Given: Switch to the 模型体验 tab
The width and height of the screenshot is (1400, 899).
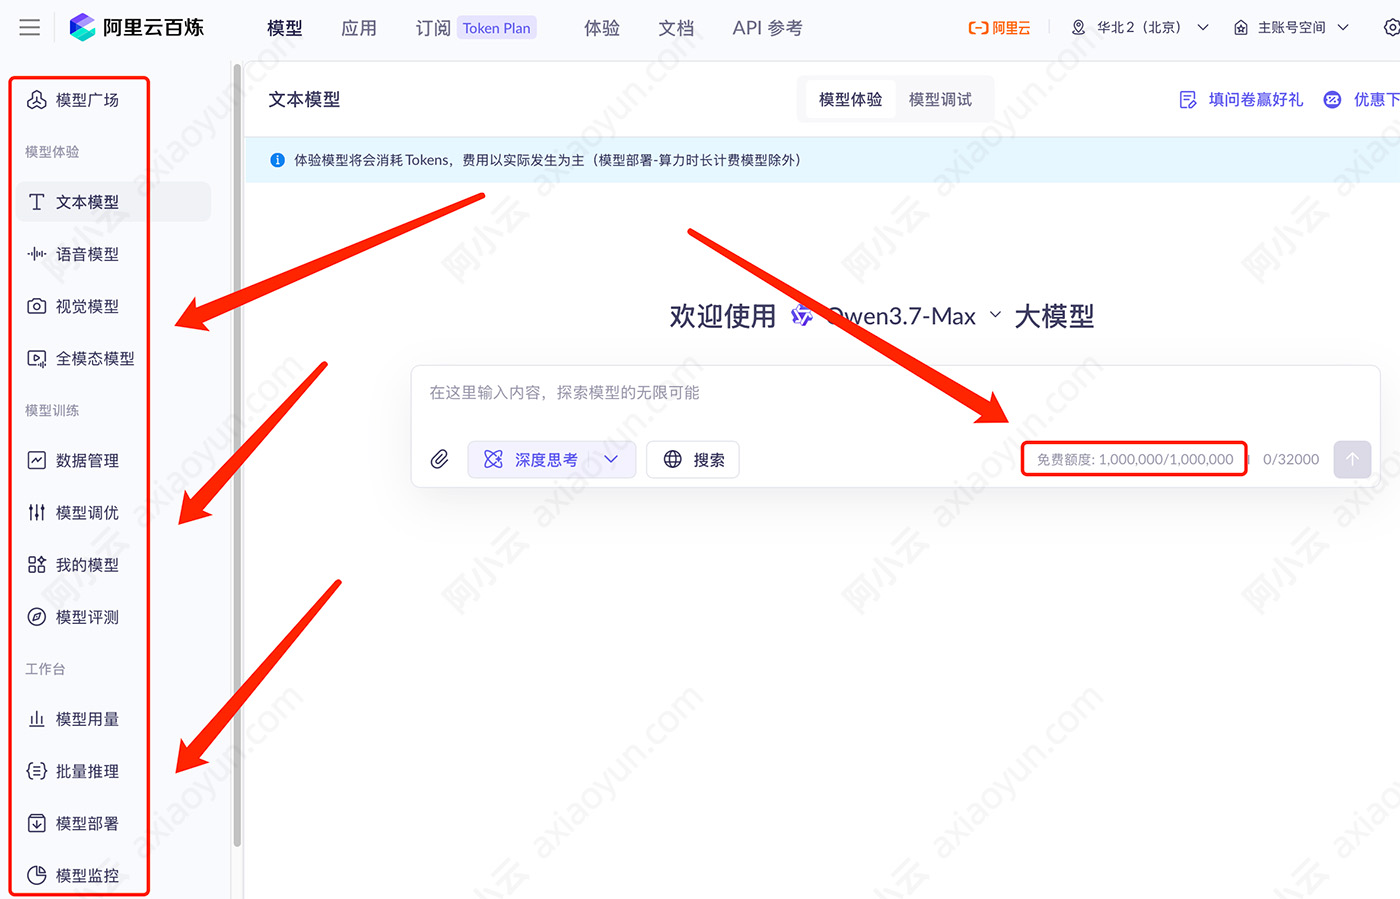Looking at the screenshot, I should click(x=851, y=99).
